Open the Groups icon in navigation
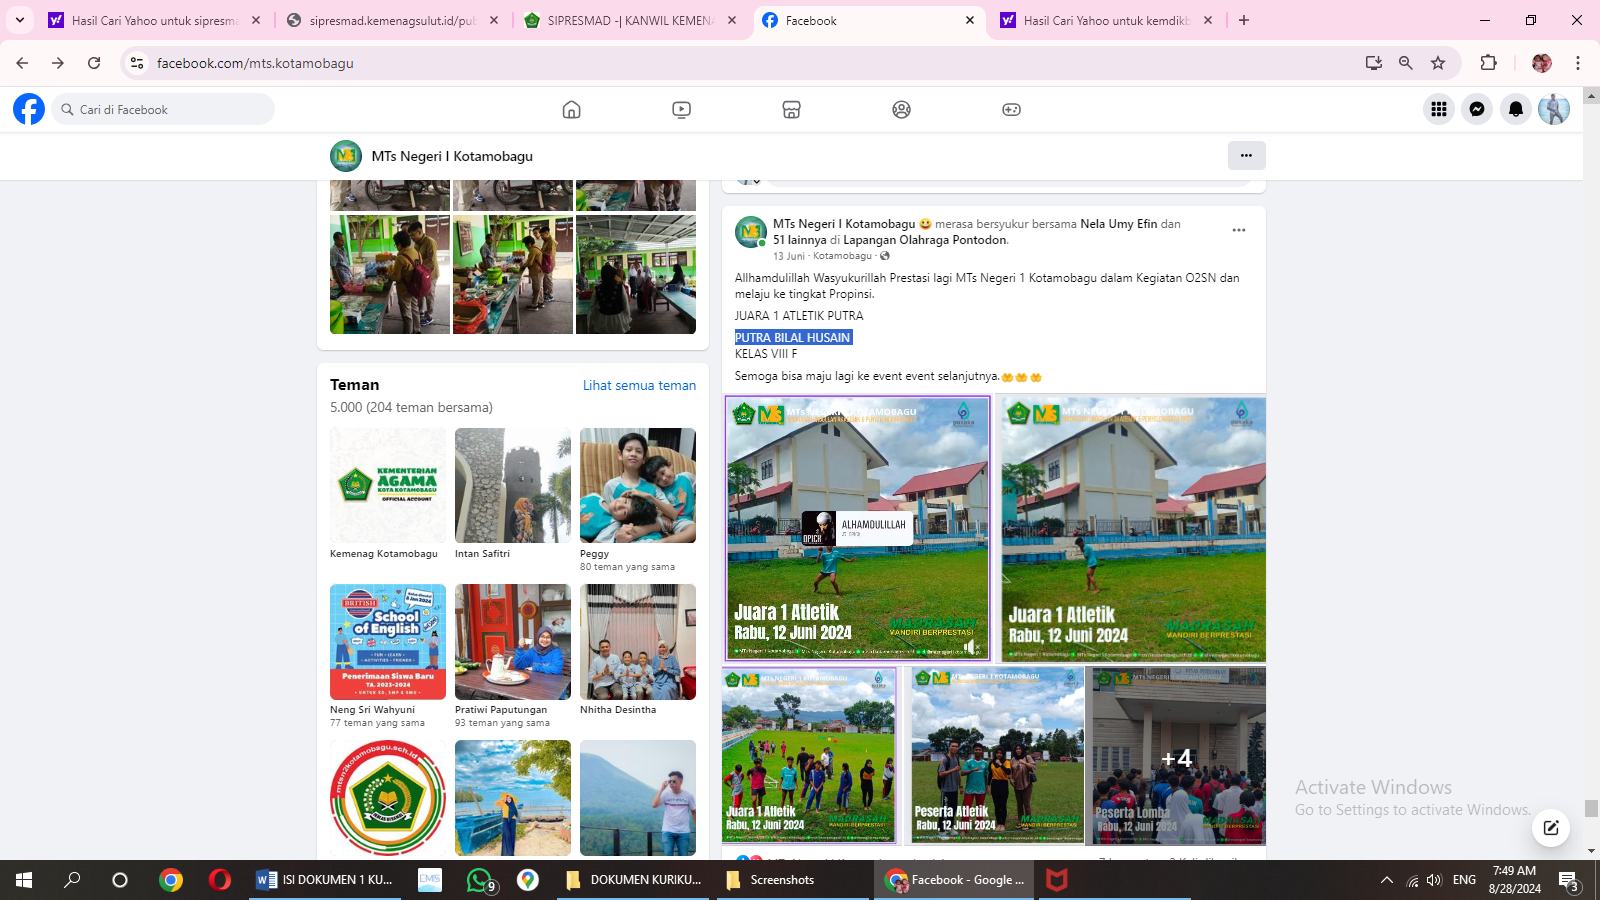Viewport: 1600px width, 900px height. 901,110
